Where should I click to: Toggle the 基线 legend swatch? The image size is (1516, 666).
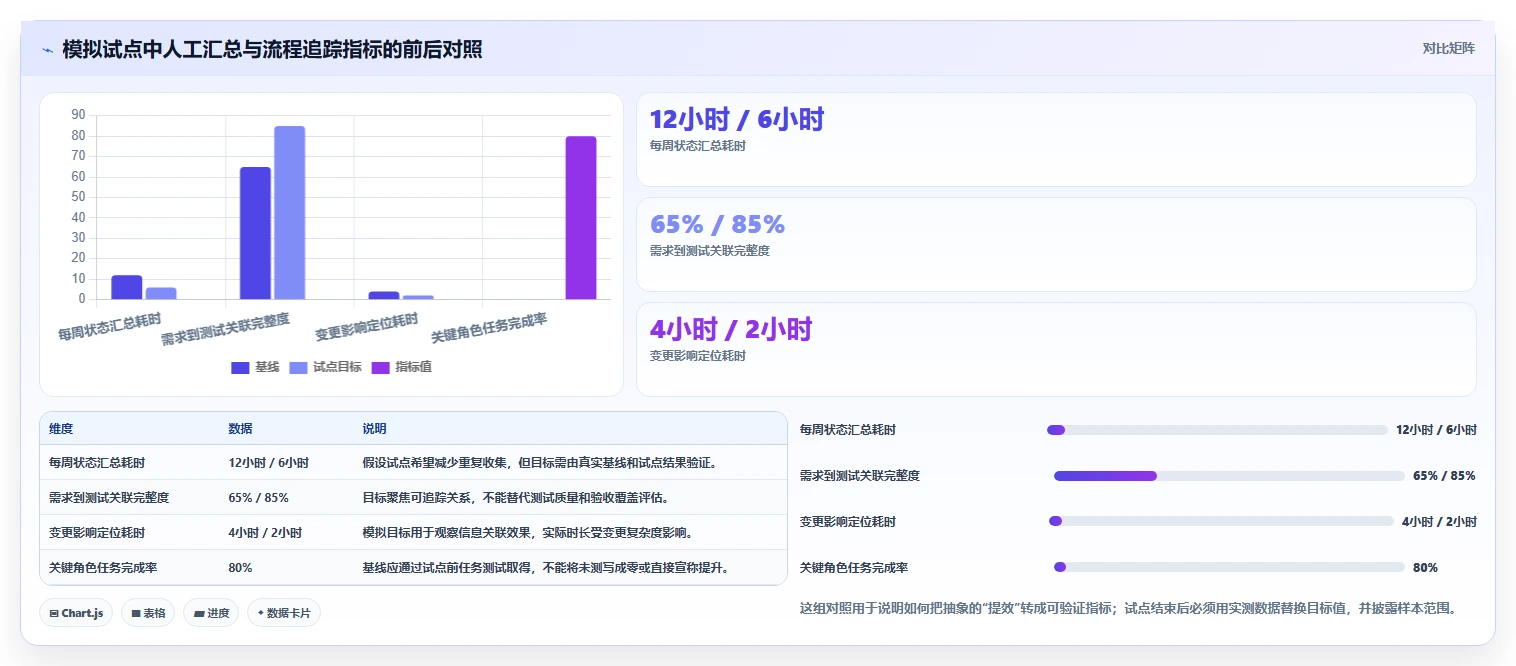(x=240, y=367)
